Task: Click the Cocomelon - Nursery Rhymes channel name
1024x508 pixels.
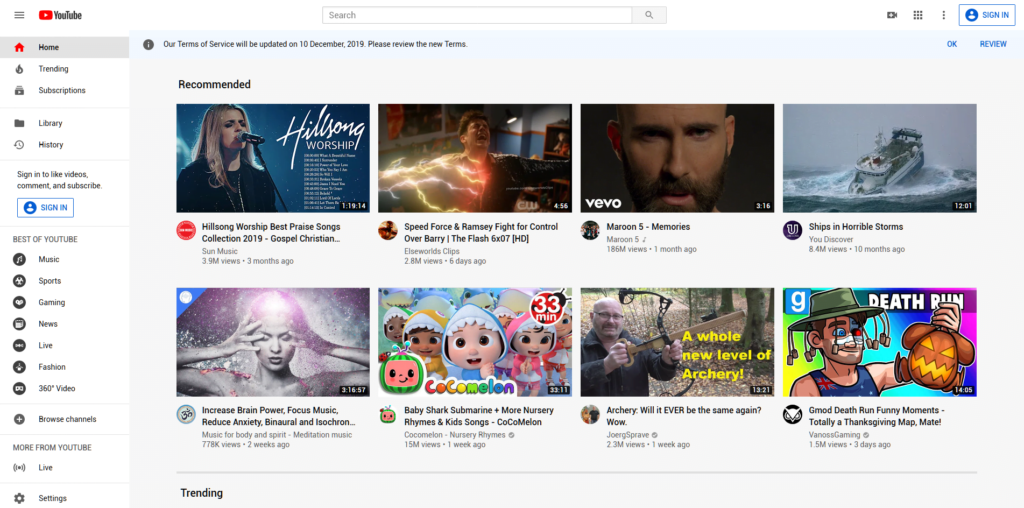Action: point(455,435)
